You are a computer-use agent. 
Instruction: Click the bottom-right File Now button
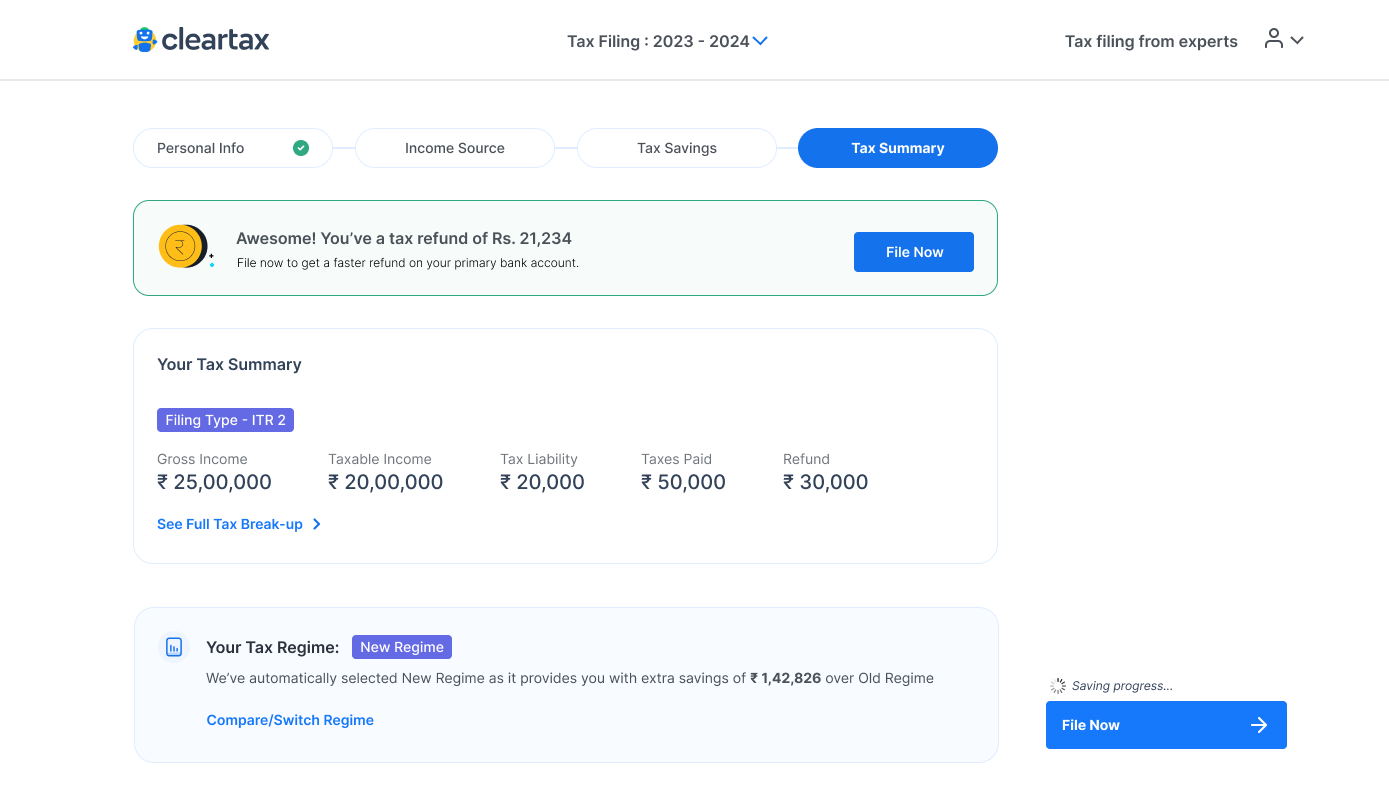point(1166,725)
